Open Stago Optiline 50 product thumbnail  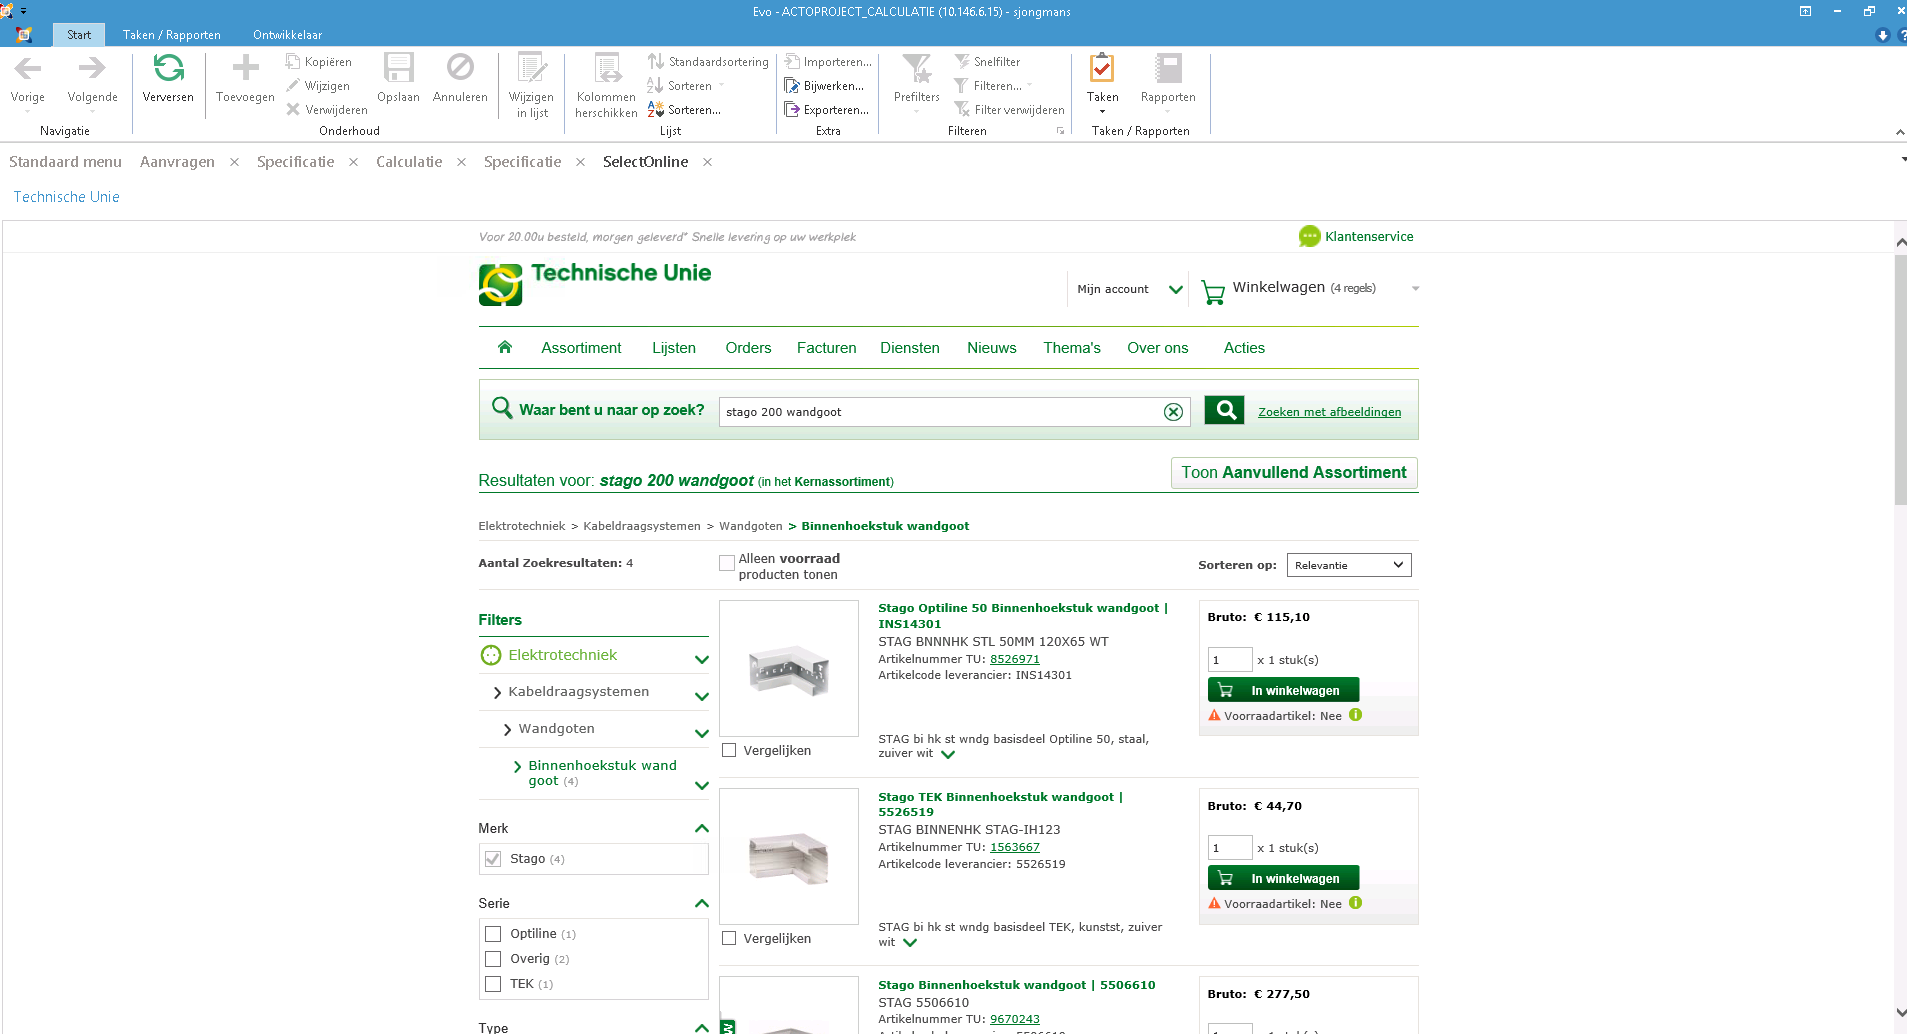[x=789, y=668]
